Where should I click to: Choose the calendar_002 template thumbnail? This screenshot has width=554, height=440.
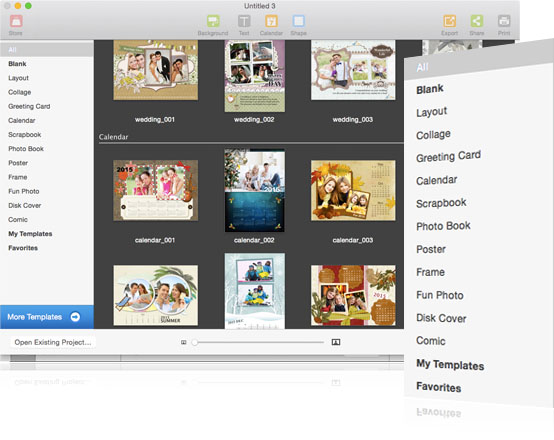coord(254,190)
